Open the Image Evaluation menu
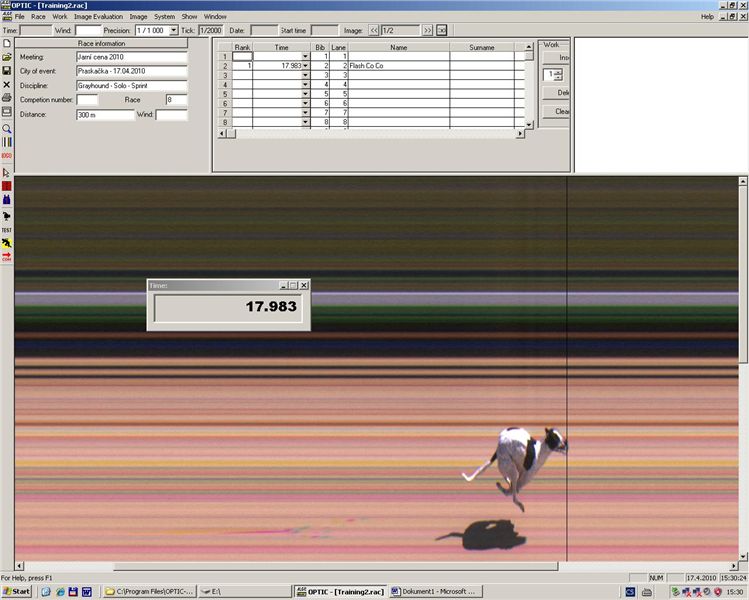The height and width of the screenshot is (600, 749). tap(98, 16)
